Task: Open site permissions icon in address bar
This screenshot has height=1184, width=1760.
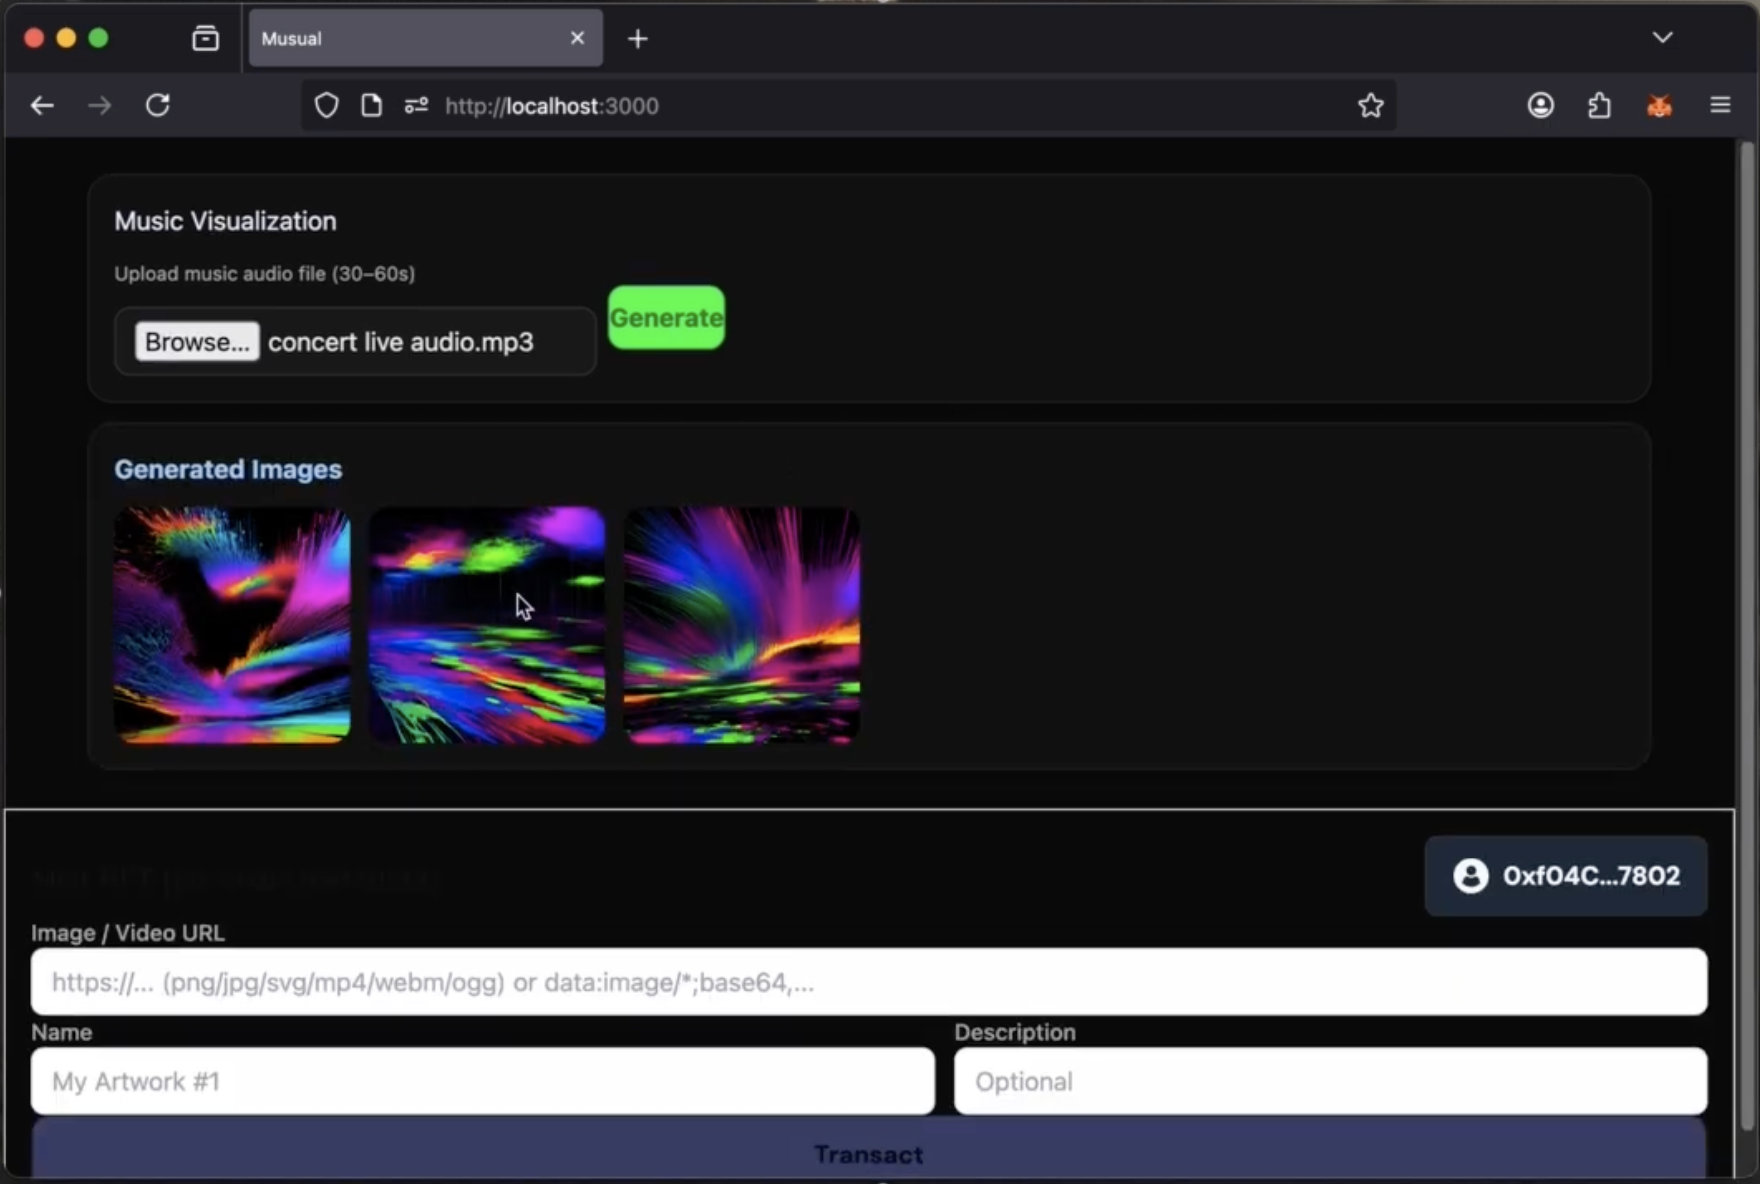Action: [x=416, y=106]
